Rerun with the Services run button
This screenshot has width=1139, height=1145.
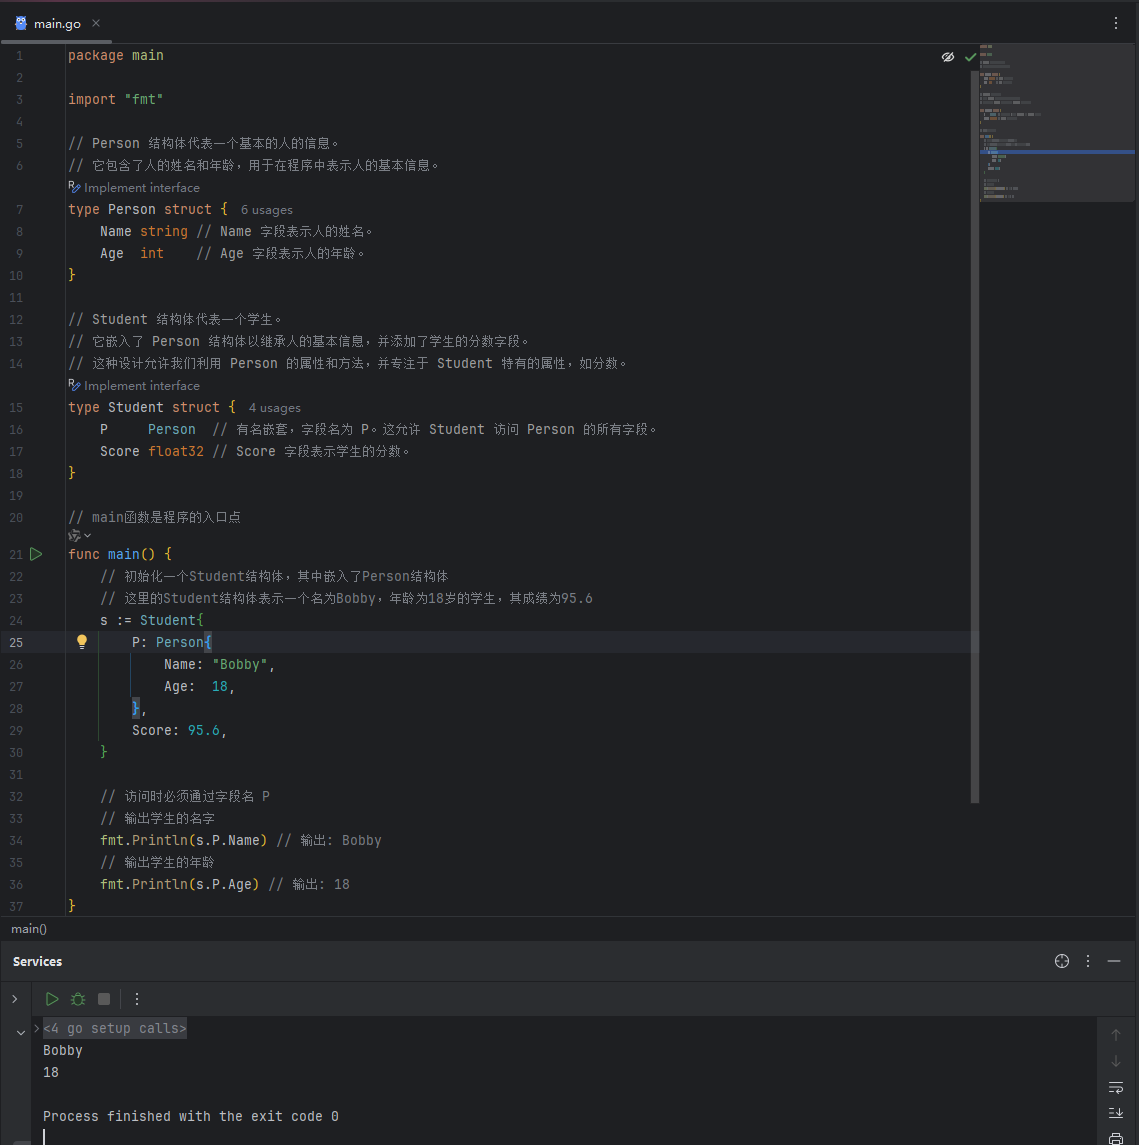(x=52, y=999)
